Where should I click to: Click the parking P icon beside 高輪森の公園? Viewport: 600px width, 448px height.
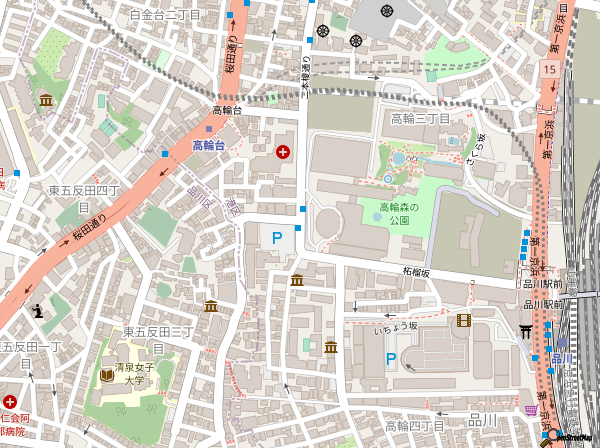pyautogui.click(x=276, y=238)
